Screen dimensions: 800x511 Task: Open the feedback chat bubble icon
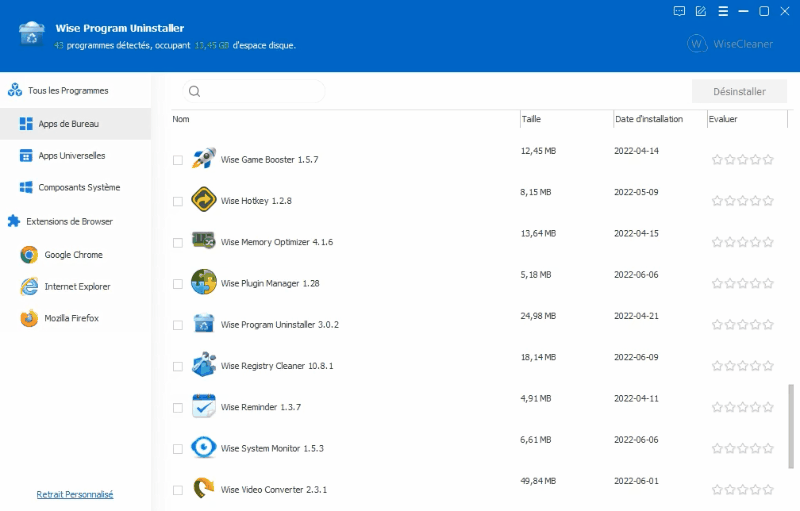[679, 11]
